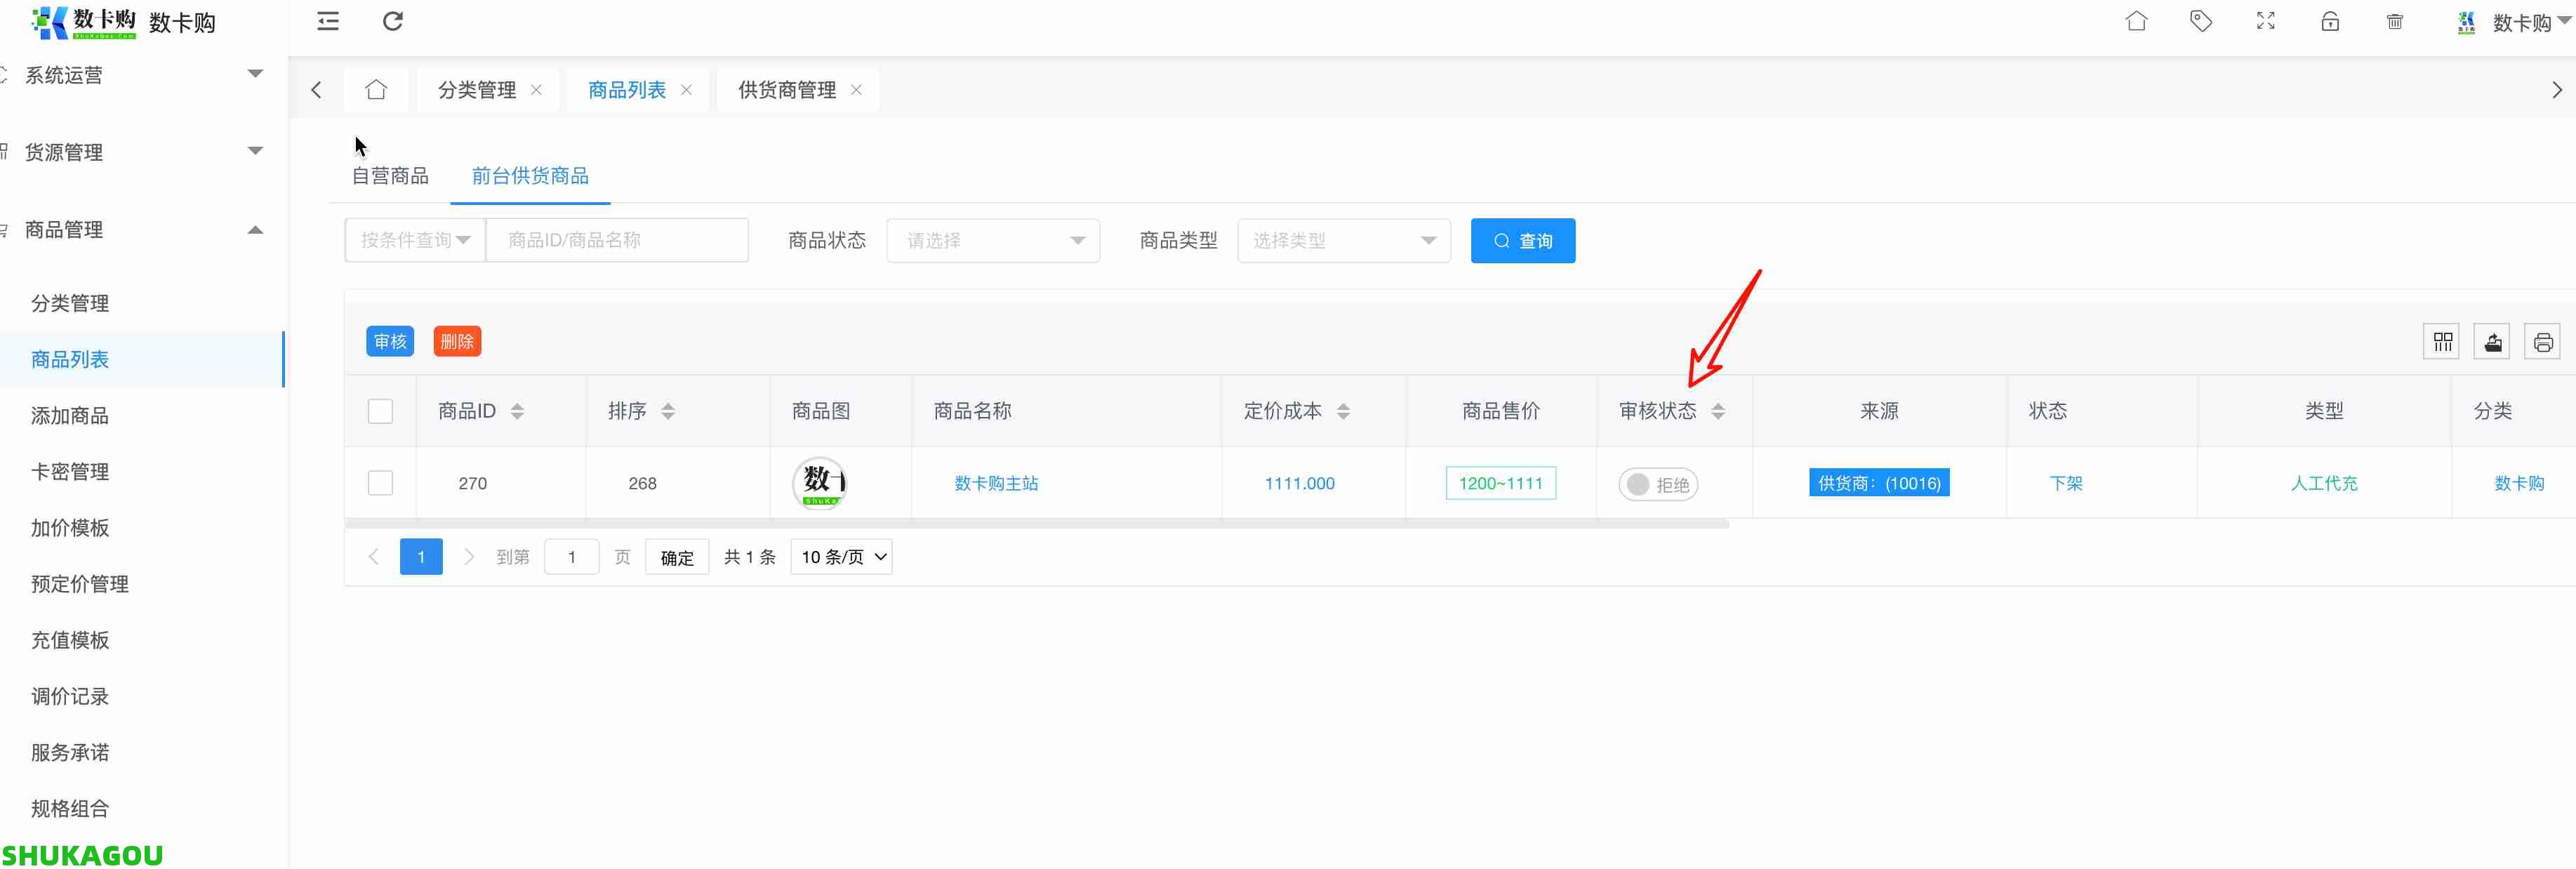This screenshot has height=869, width=2576.
Task: Check the checkbox for product 270
Action: (x=380, y=483)
